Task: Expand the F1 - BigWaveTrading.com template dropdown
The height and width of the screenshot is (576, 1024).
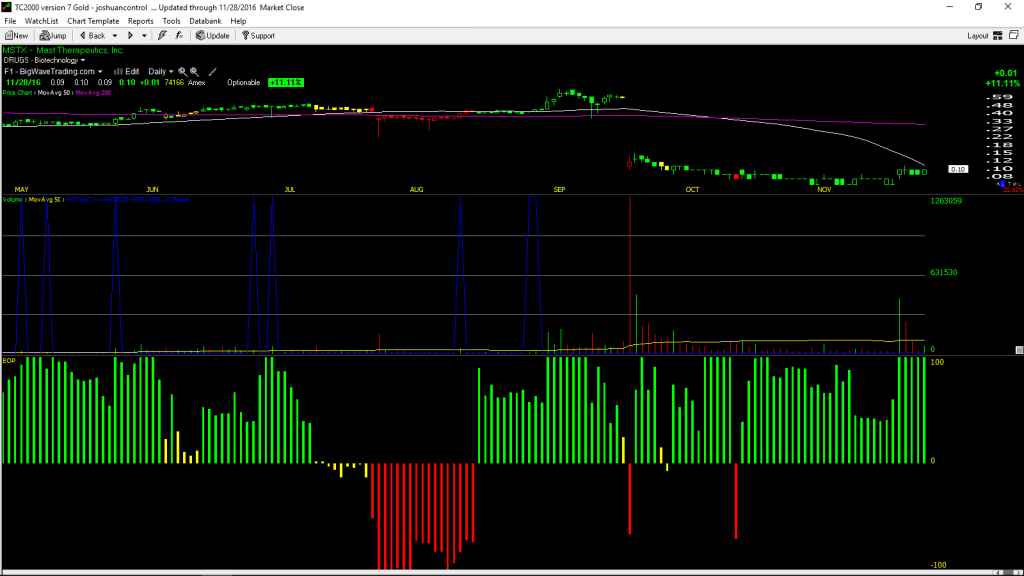Action: click(54, 71)
